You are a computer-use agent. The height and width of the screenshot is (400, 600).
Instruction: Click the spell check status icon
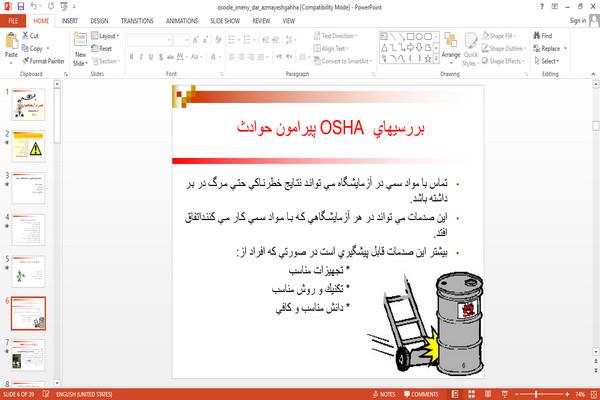pos(46,394)
